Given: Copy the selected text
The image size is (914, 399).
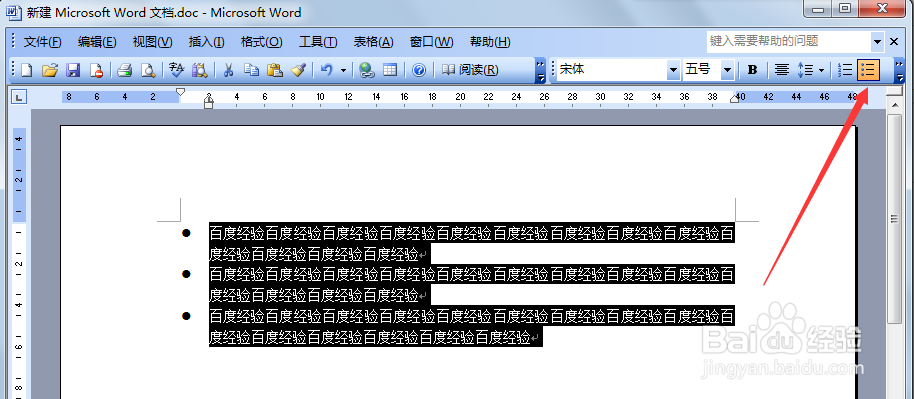Looking at the screenshot, I should [251, 71].
